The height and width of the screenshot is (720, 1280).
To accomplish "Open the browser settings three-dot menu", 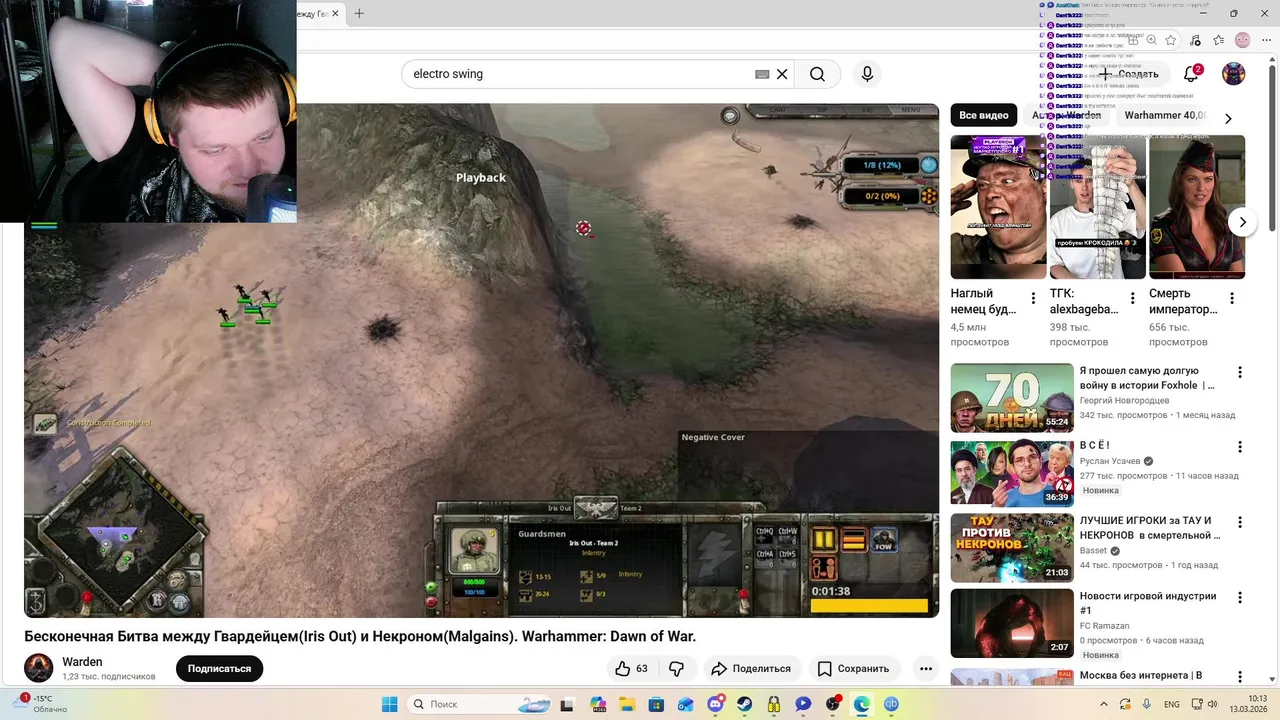I will click(x=1266, y=40).
